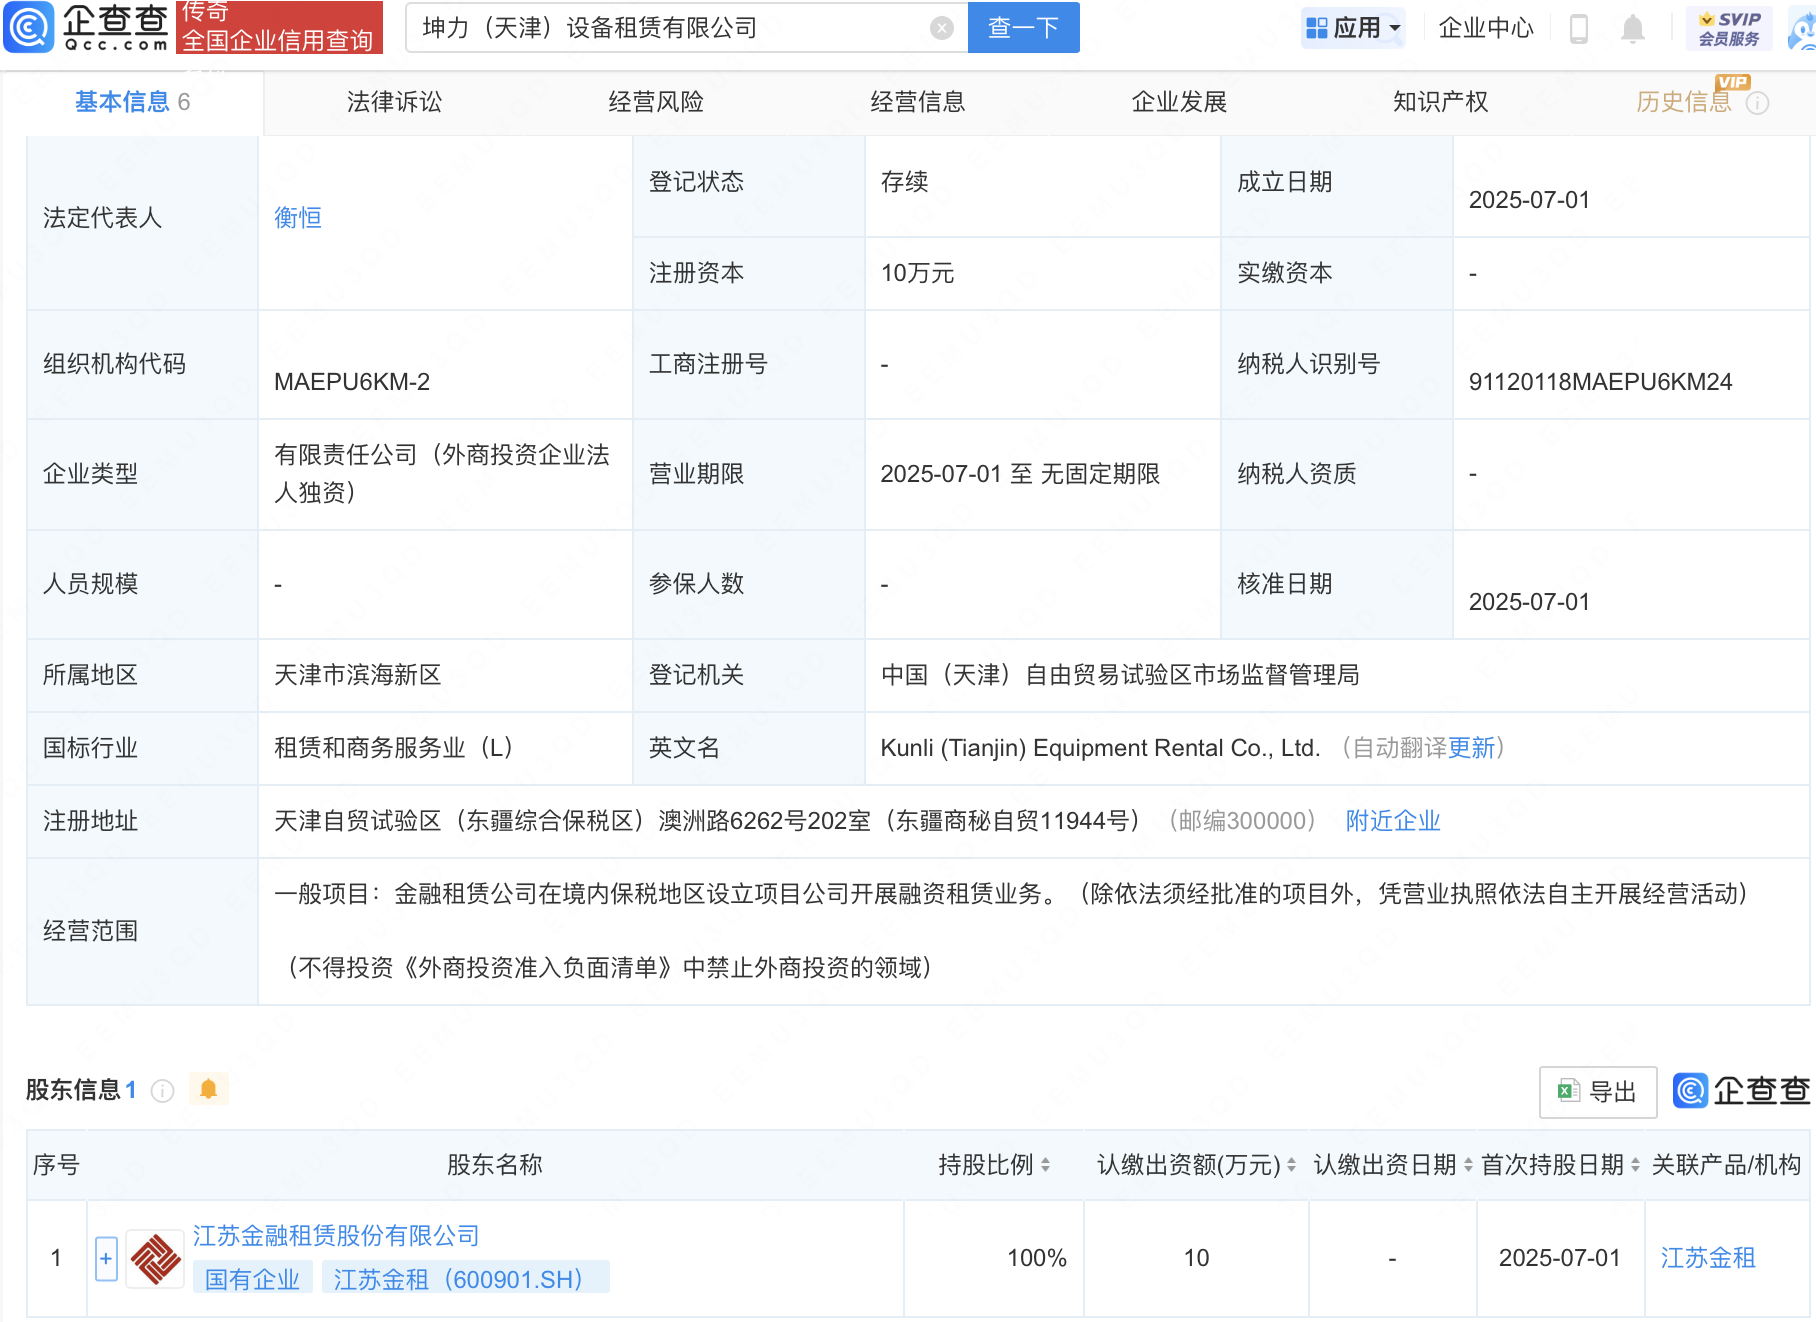Click the 国有企业 tag
The height and width of the screenshot is (1322, 1816).
point(252,1279)
